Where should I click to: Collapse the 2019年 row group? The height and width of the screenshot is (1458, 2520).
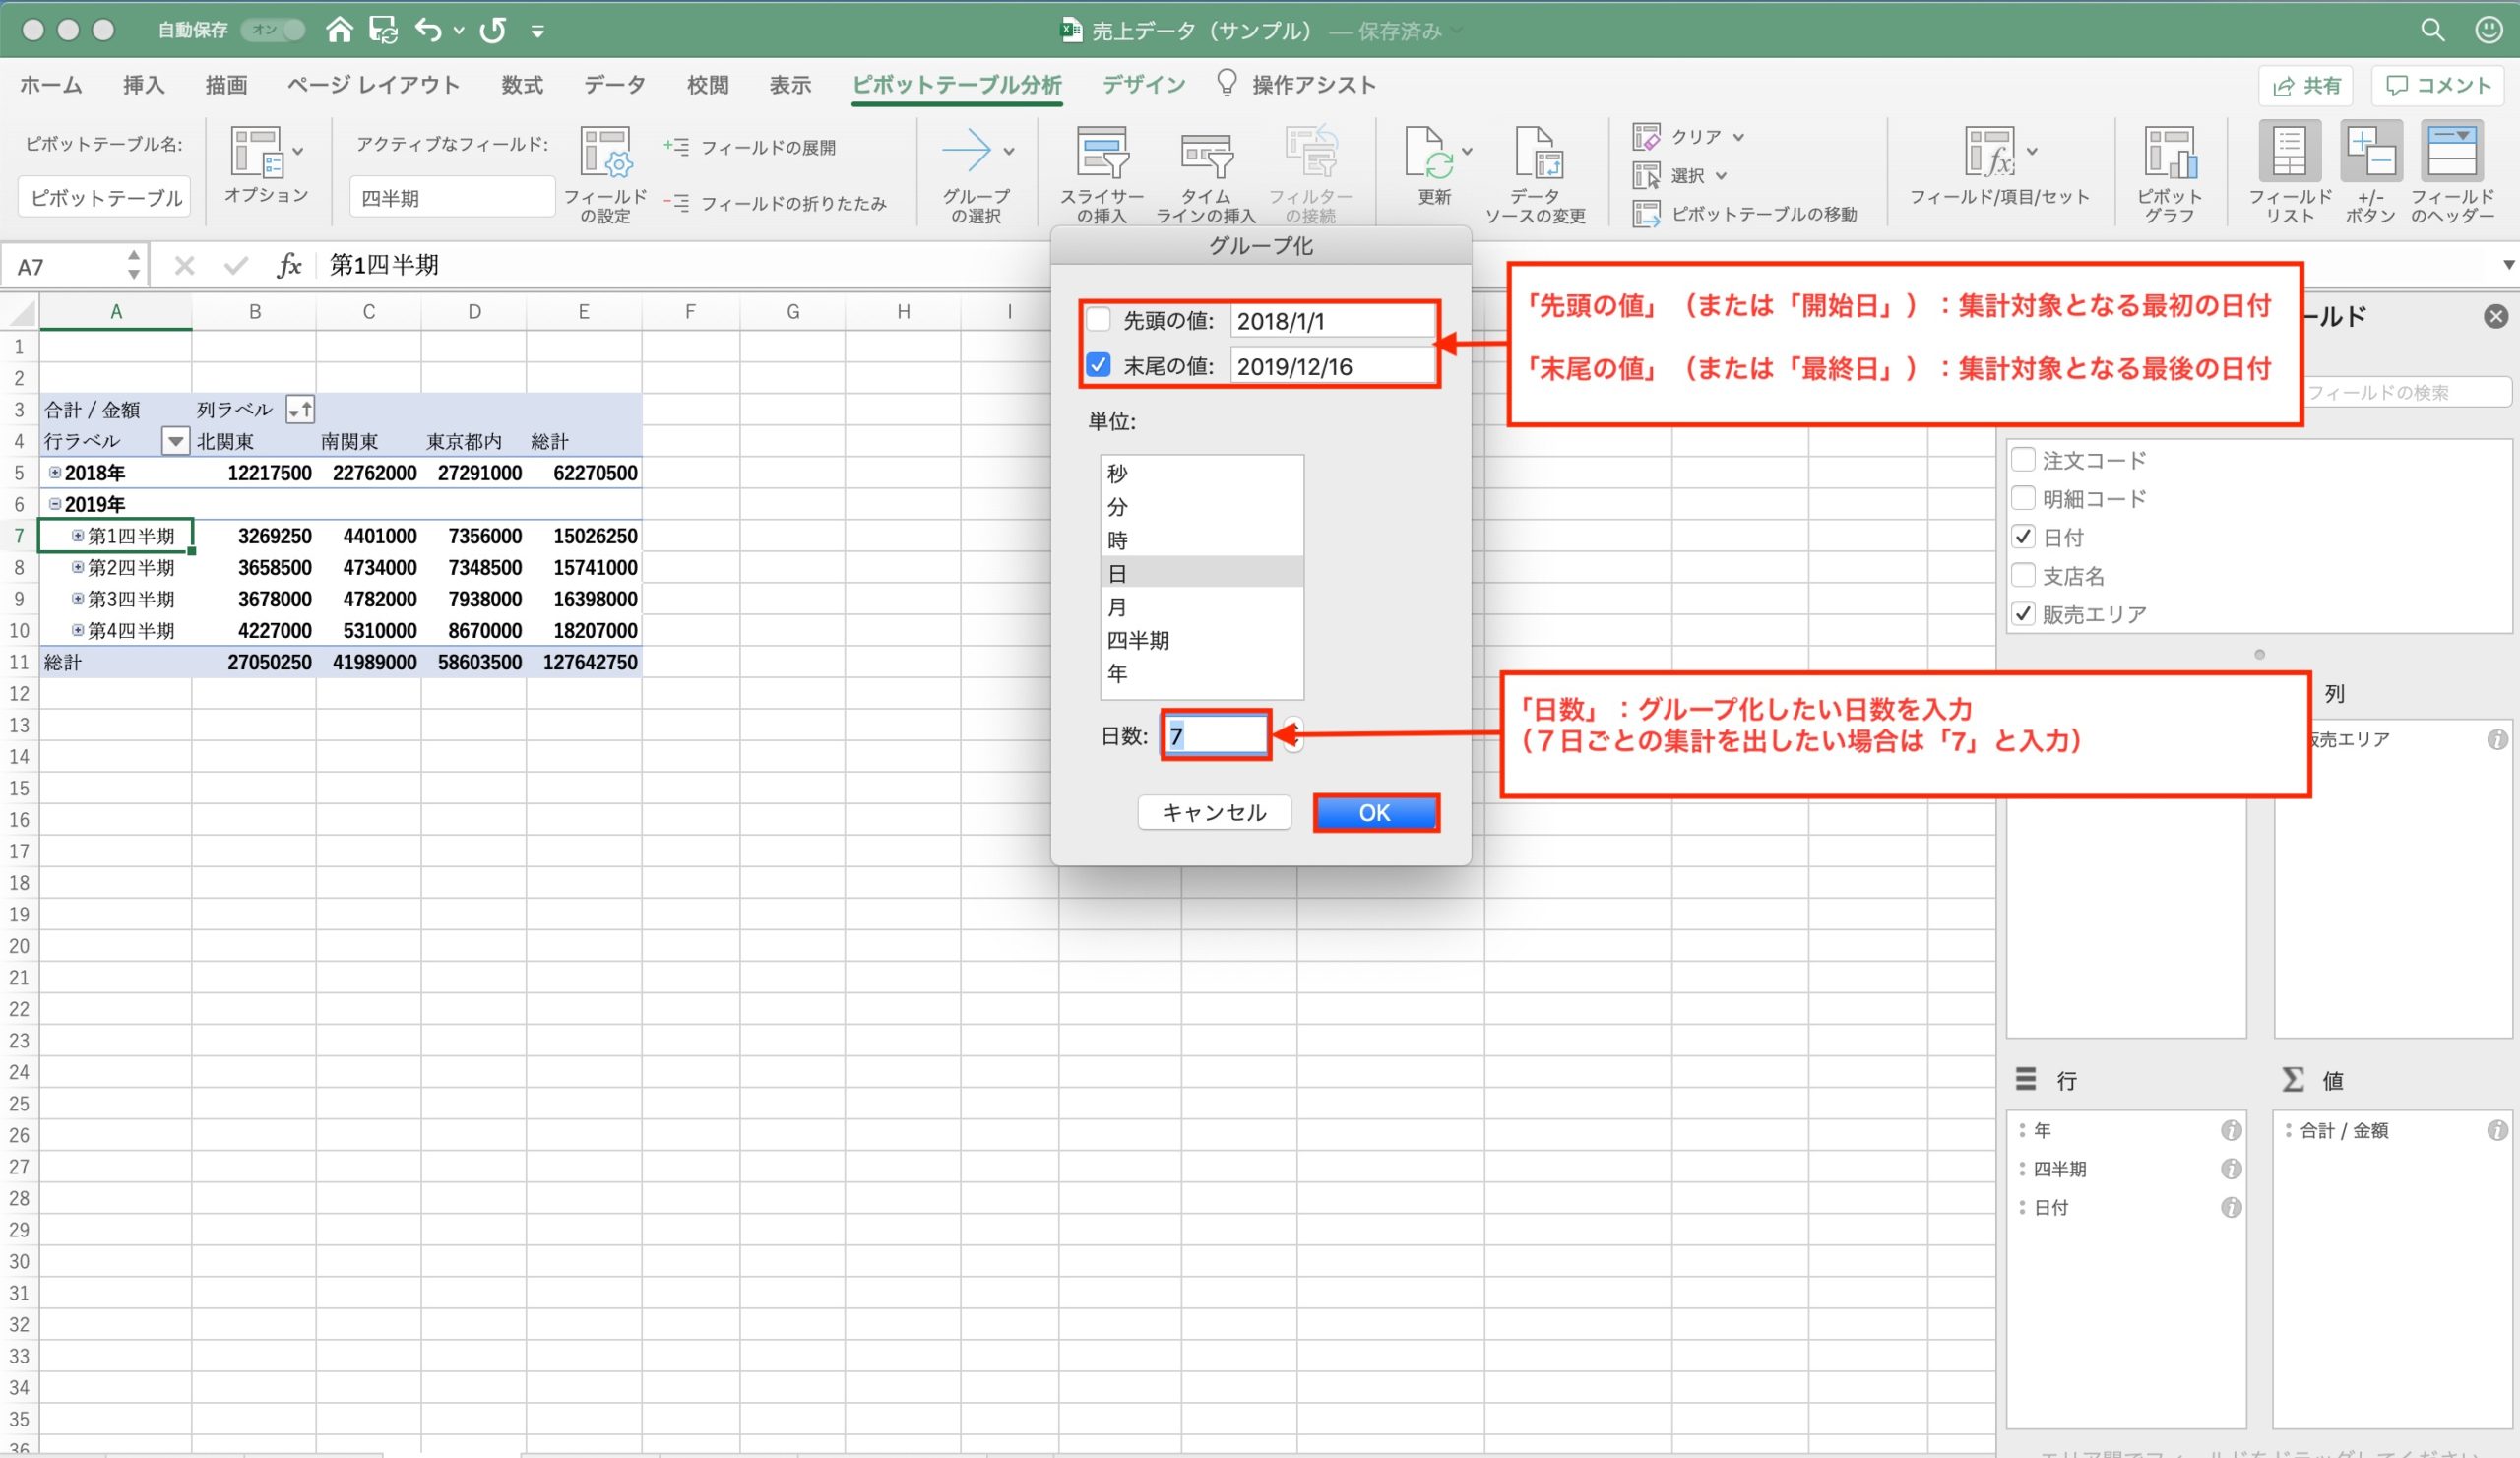(55, 504)
